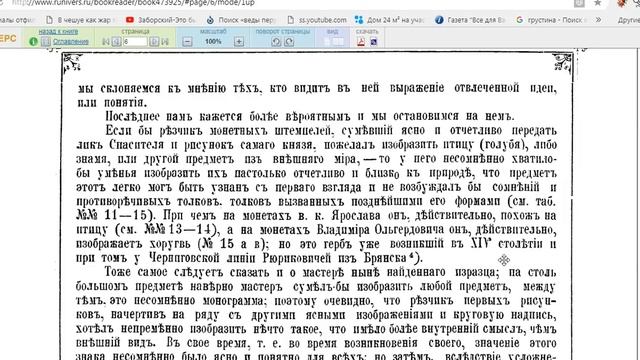Zoom out with the minus button
The image size is (640, 360).
187,42
